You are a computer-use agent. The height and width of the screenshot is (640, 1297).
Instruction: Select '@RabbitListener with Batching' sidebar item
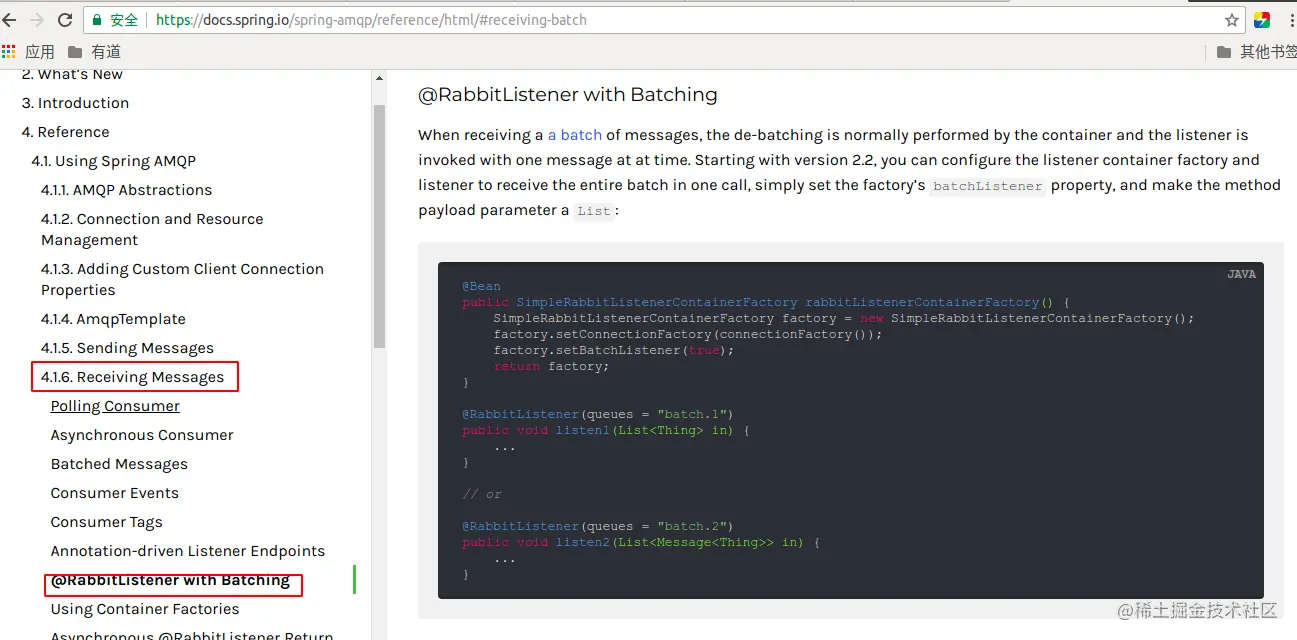point(170,580)
